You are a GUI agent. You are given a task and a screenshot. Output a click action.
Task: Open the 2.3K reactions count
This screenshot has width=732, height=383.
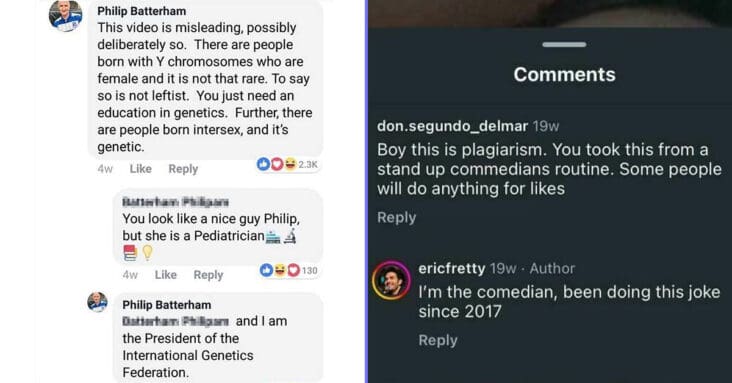coord(308,164)
